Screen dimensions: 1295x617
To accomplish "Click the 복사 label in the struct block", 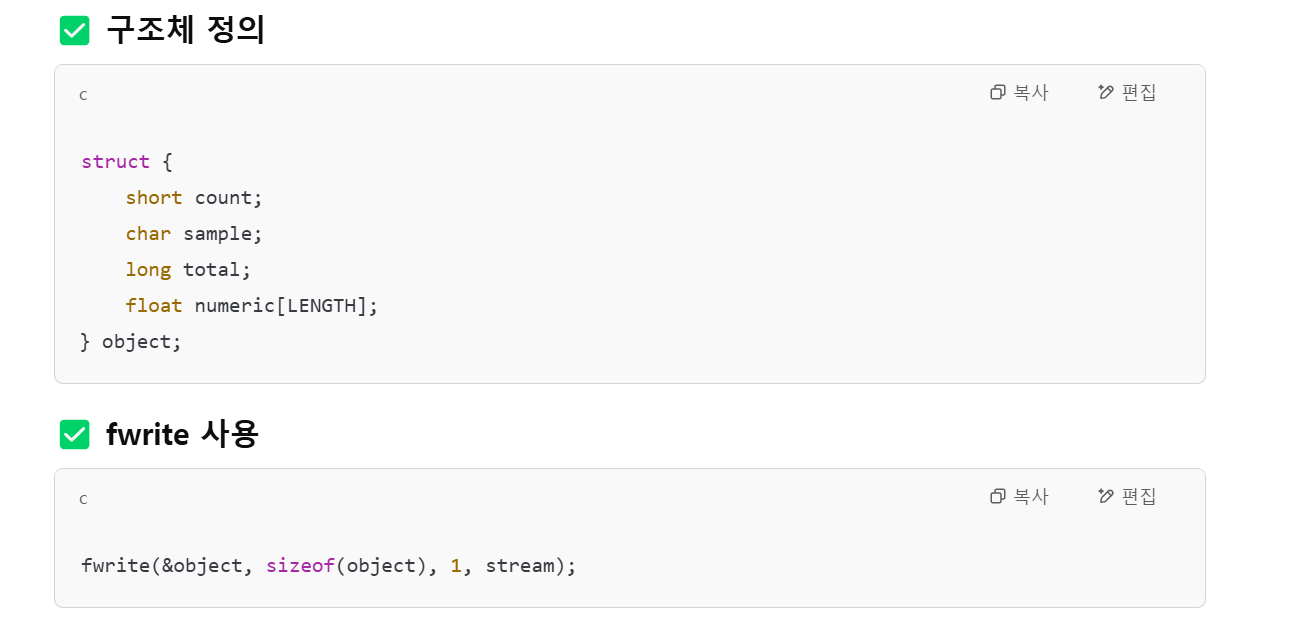I will point(1031,92).
